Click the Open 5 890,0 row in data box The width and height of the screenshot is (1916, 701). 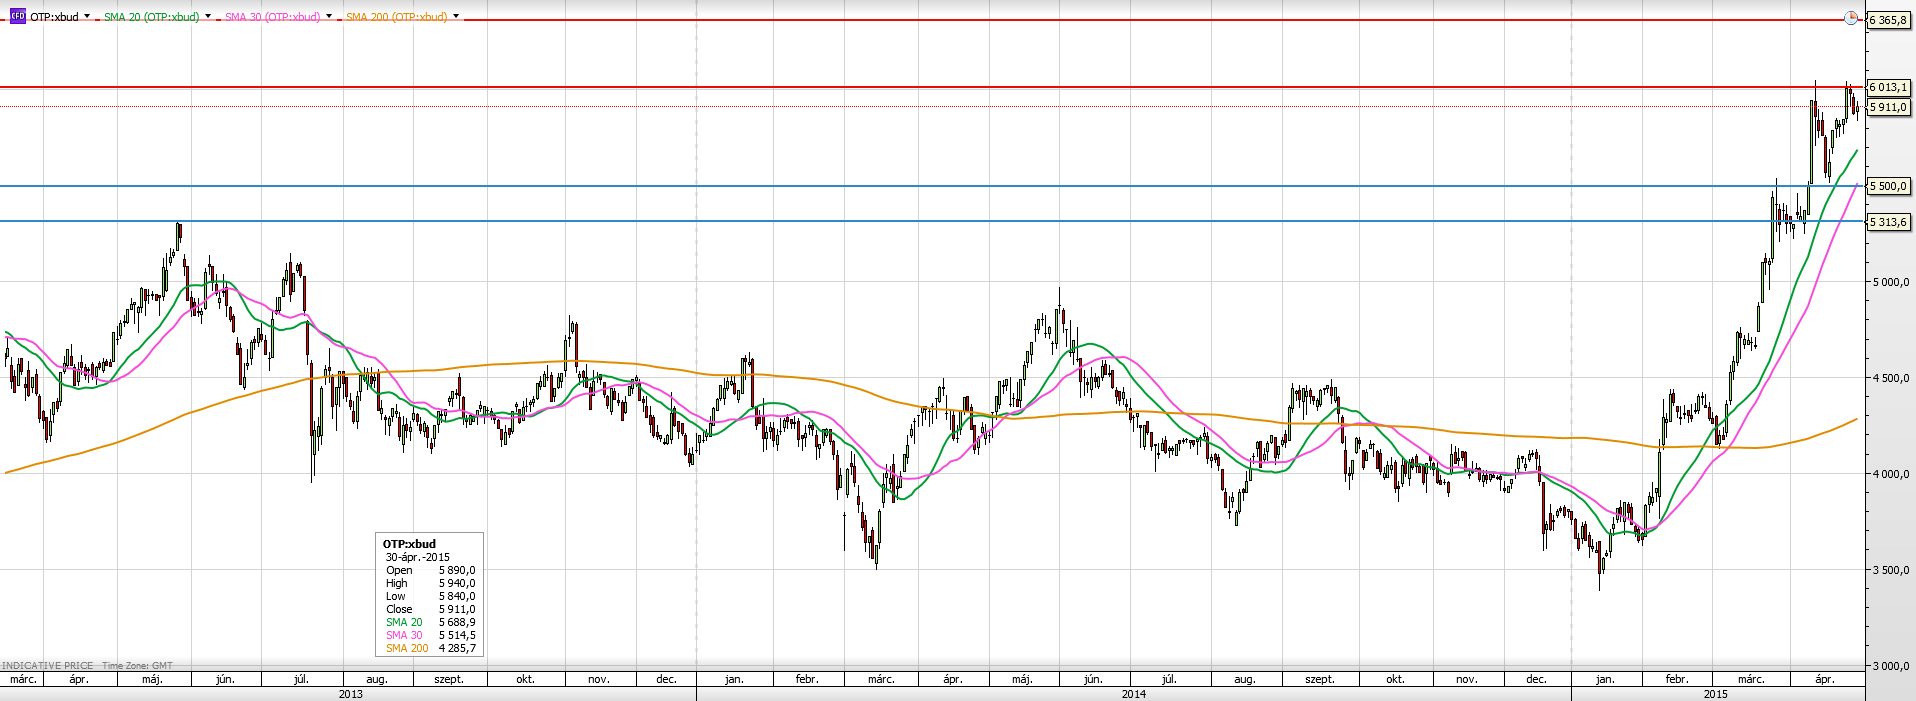[x=430, y=570]
